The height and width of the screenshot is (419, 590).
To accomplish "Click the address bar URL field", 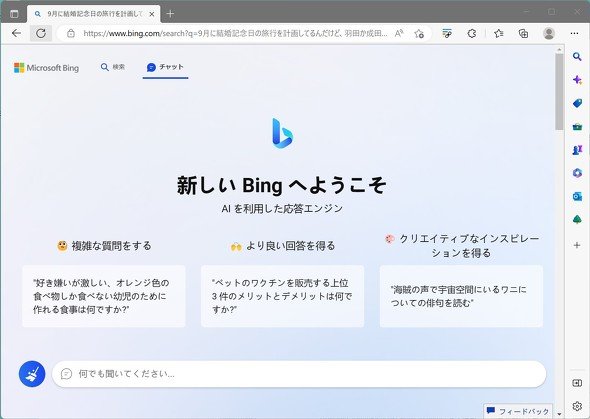I will [x=235, y=33].
